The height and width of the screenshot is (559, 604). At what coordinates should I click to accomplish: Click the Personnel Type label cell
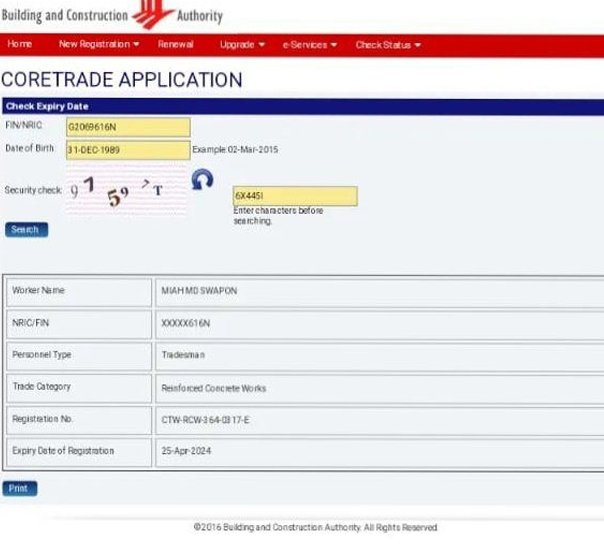79,356
